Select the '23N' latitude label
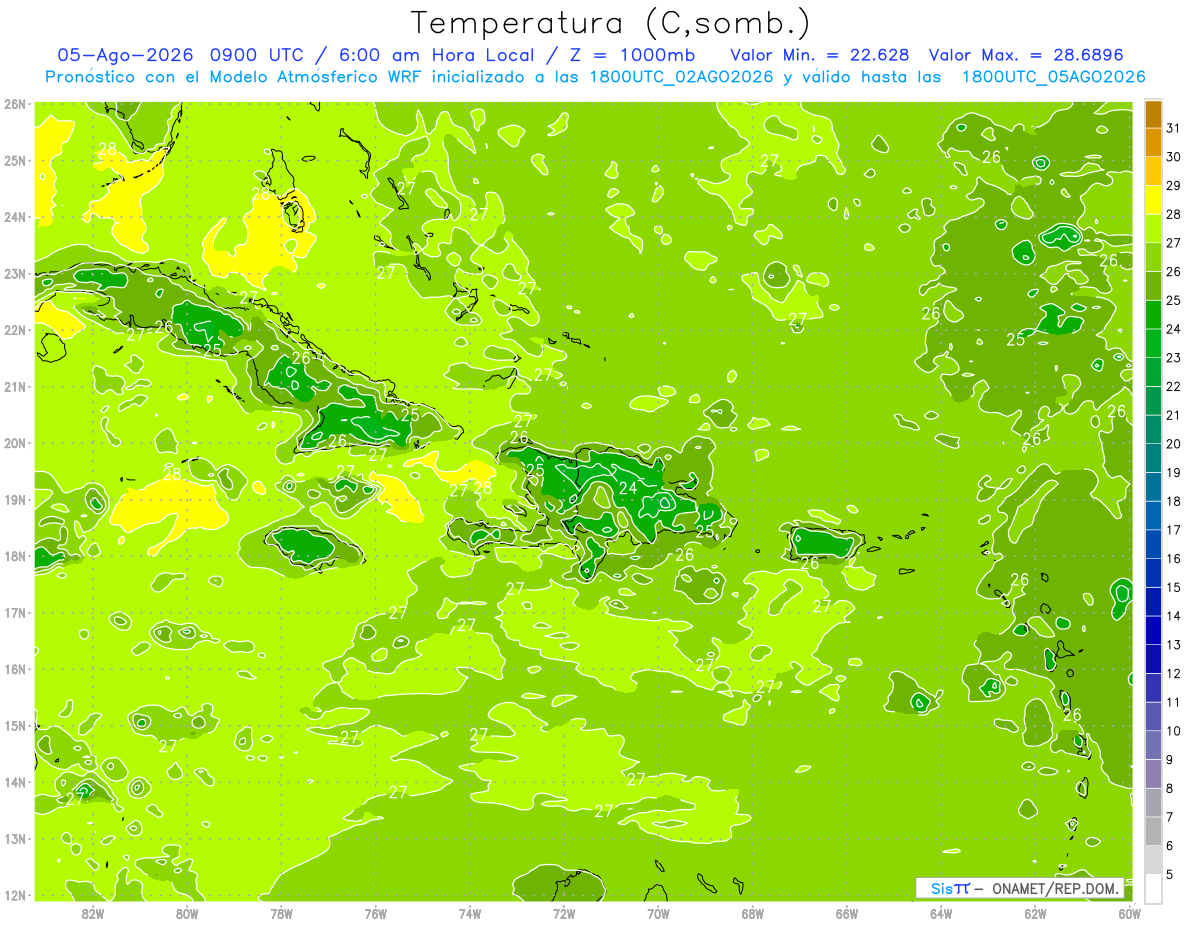The image size is (1200, 927). tap(15, 273)
